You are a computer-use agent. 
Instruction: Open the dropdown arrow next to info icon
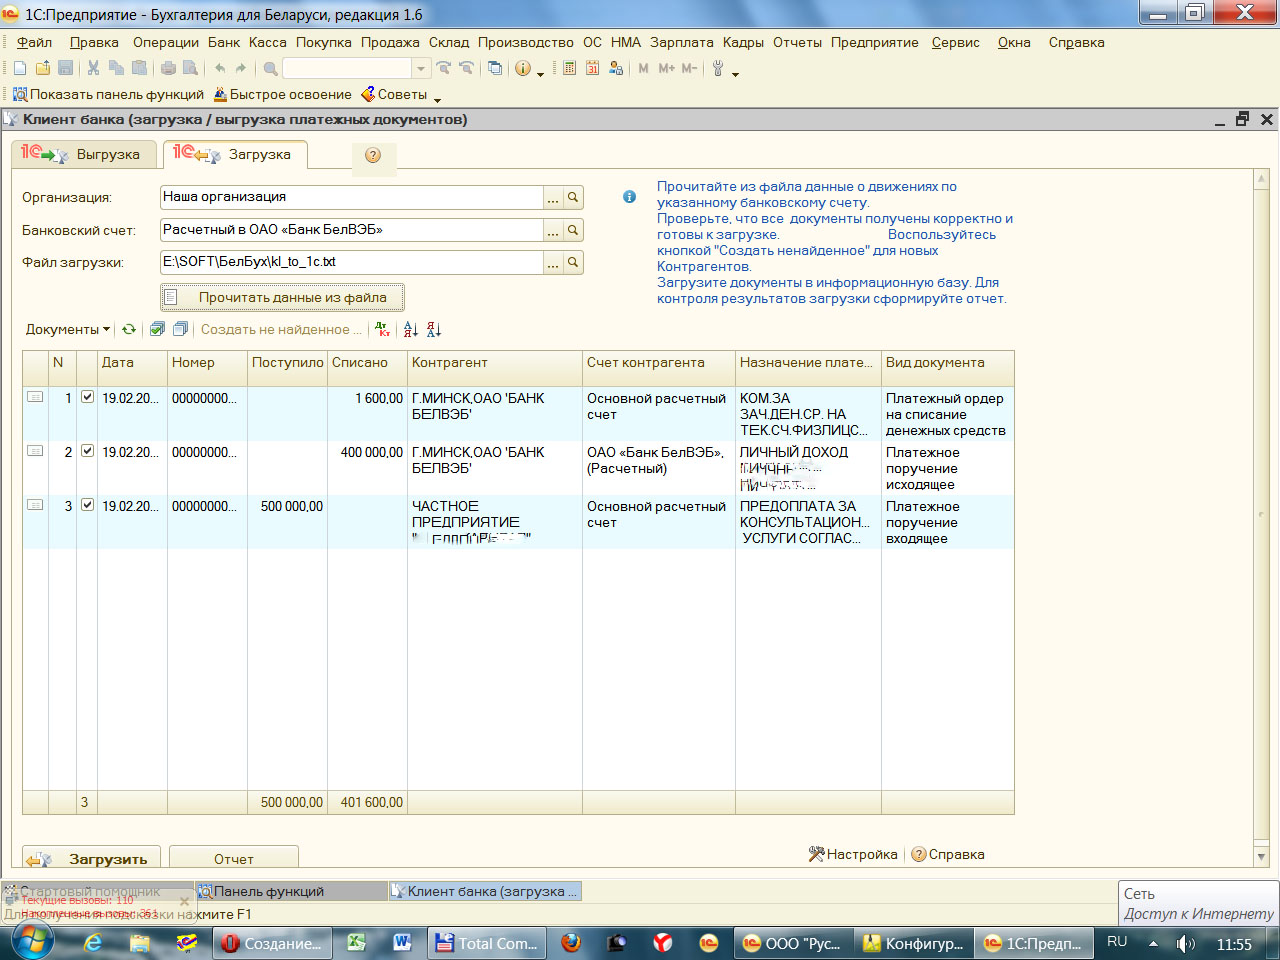541,73
